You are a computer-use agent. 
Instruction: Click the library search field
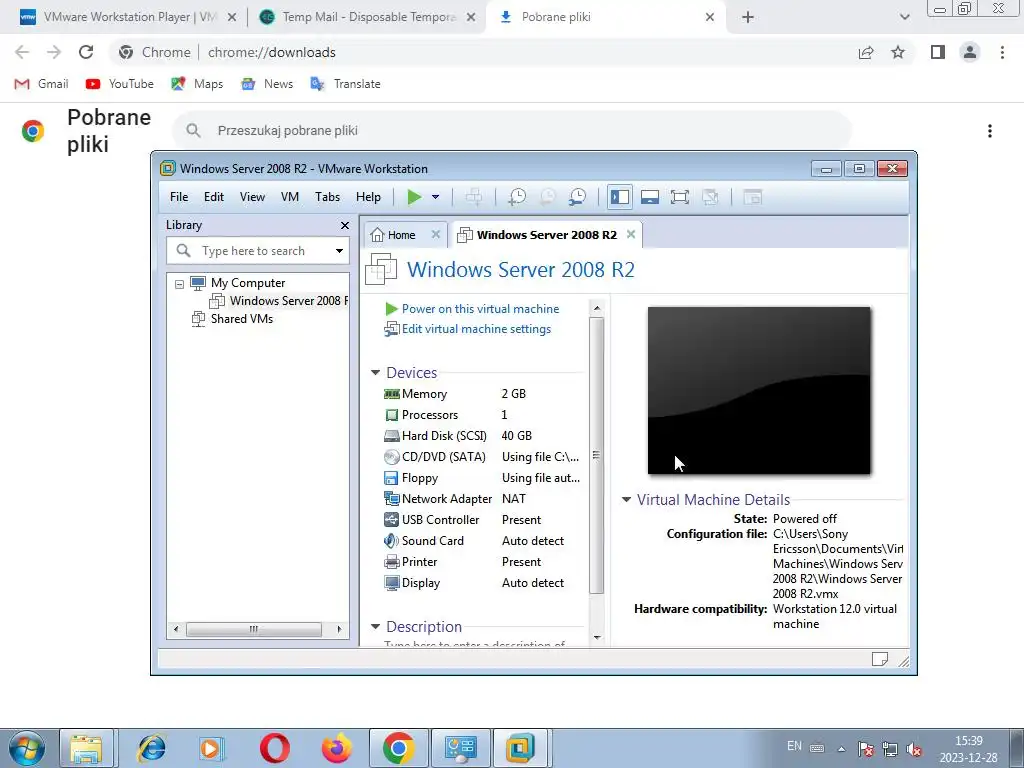coord(259,251)
